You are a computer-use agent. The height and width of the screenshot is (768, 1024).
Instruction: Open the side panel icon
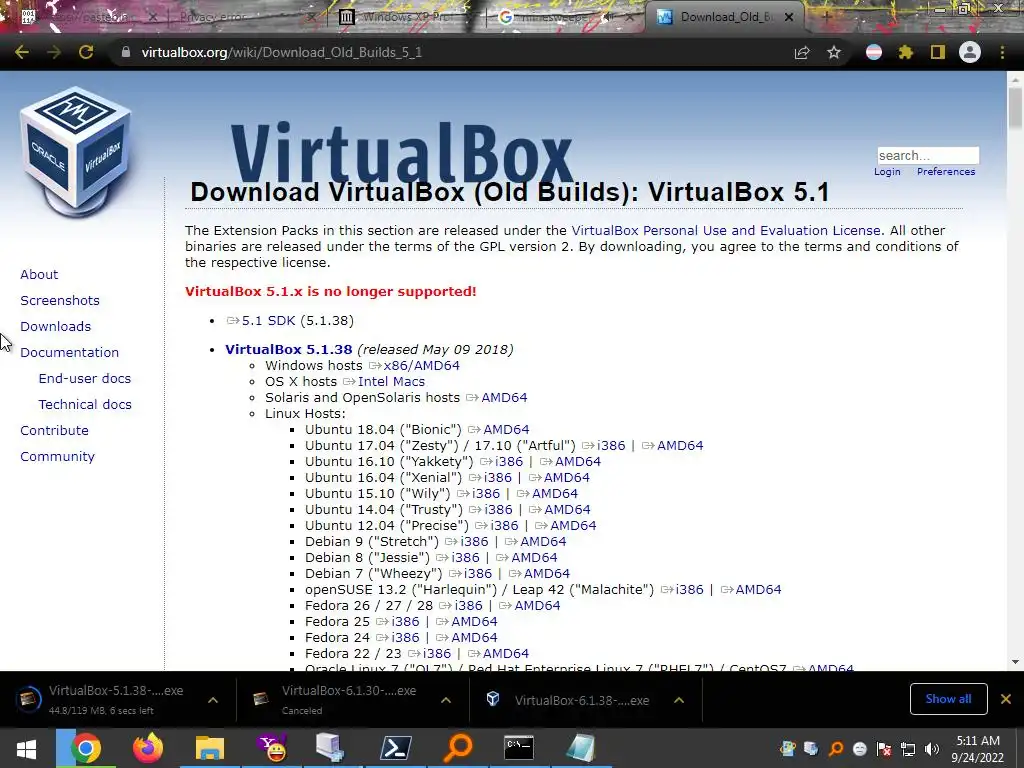pos(938,52)
